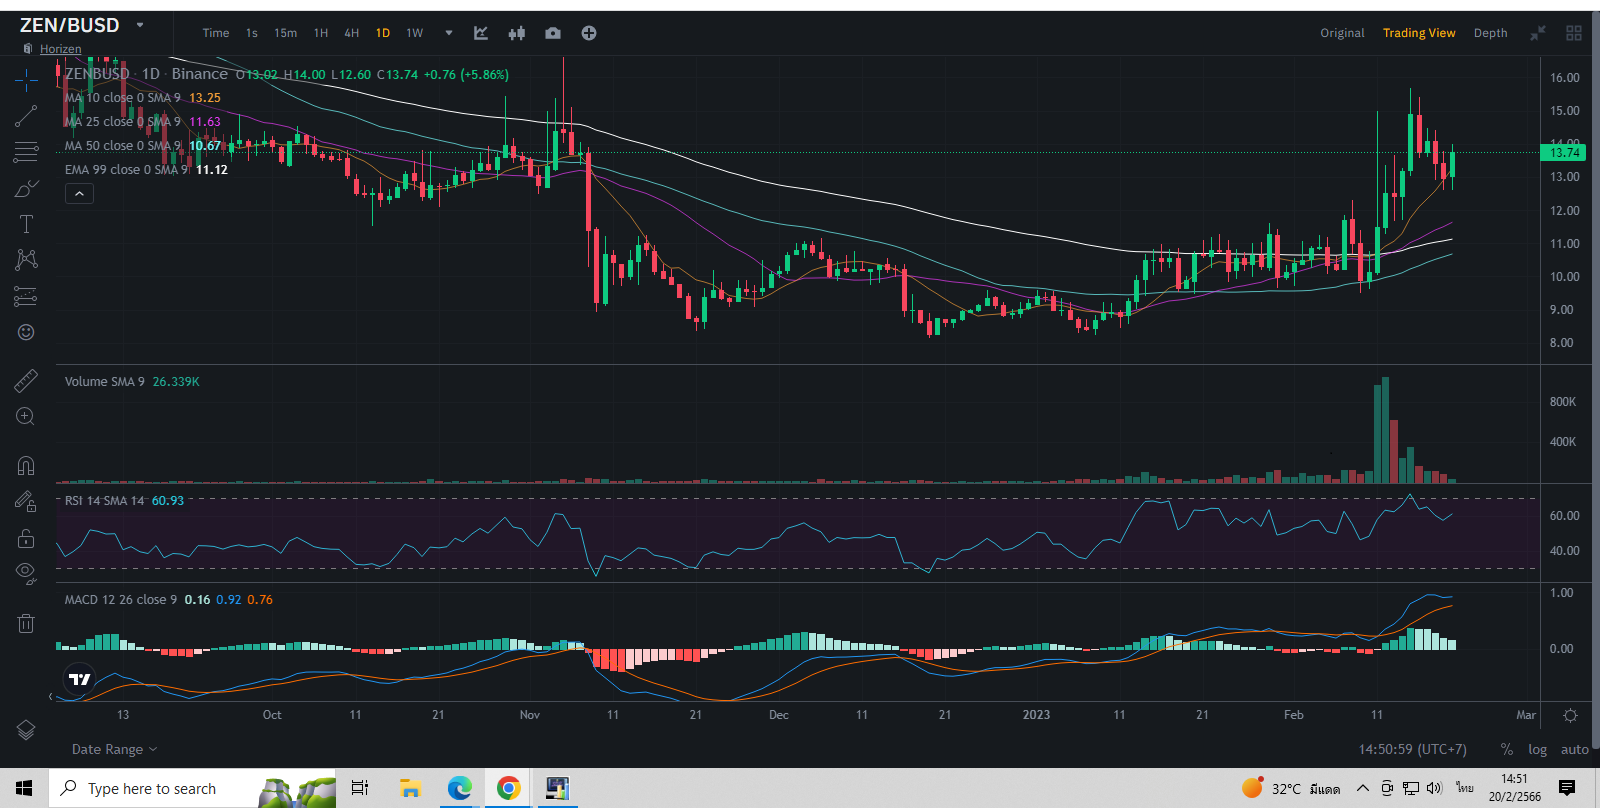Screen dimensions: 1600x808
Task: Open the prediction and measurement tools
Action: click(x=26, y=296)
